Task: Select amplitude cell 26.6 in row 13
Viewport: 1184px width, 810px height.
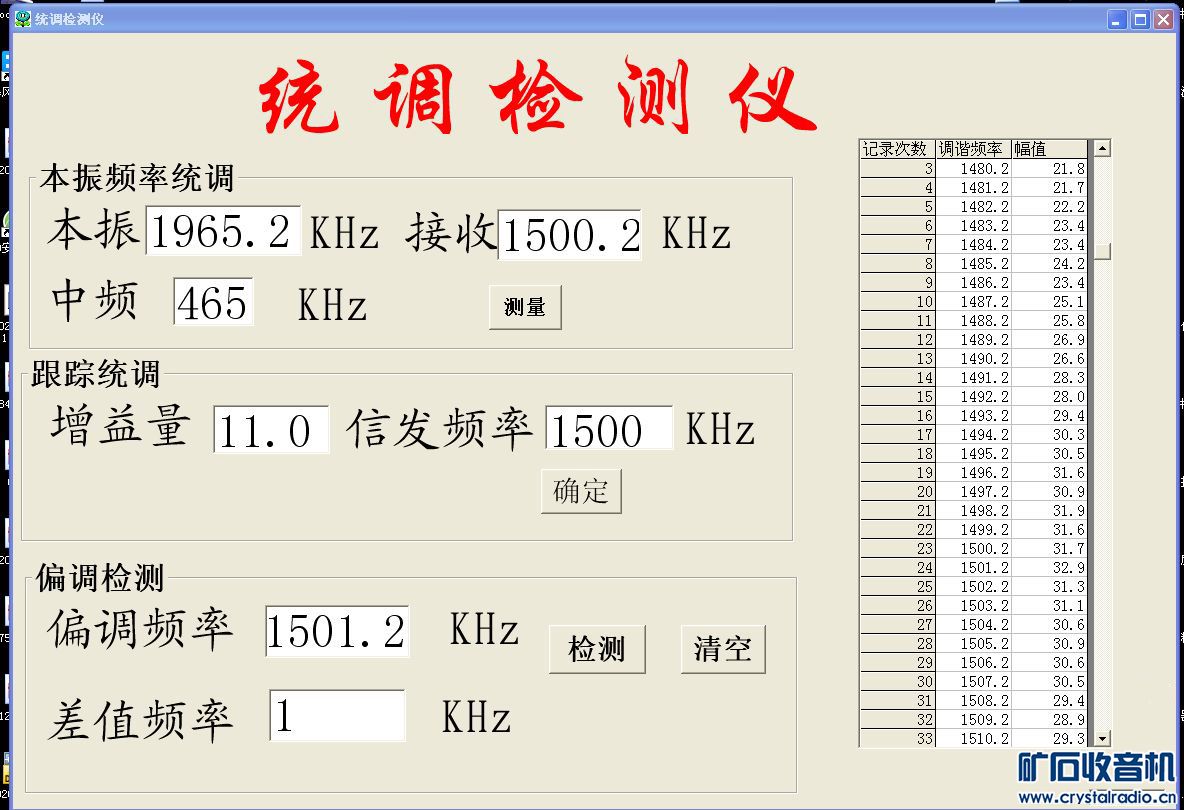Action: (x=1049, y=359)
